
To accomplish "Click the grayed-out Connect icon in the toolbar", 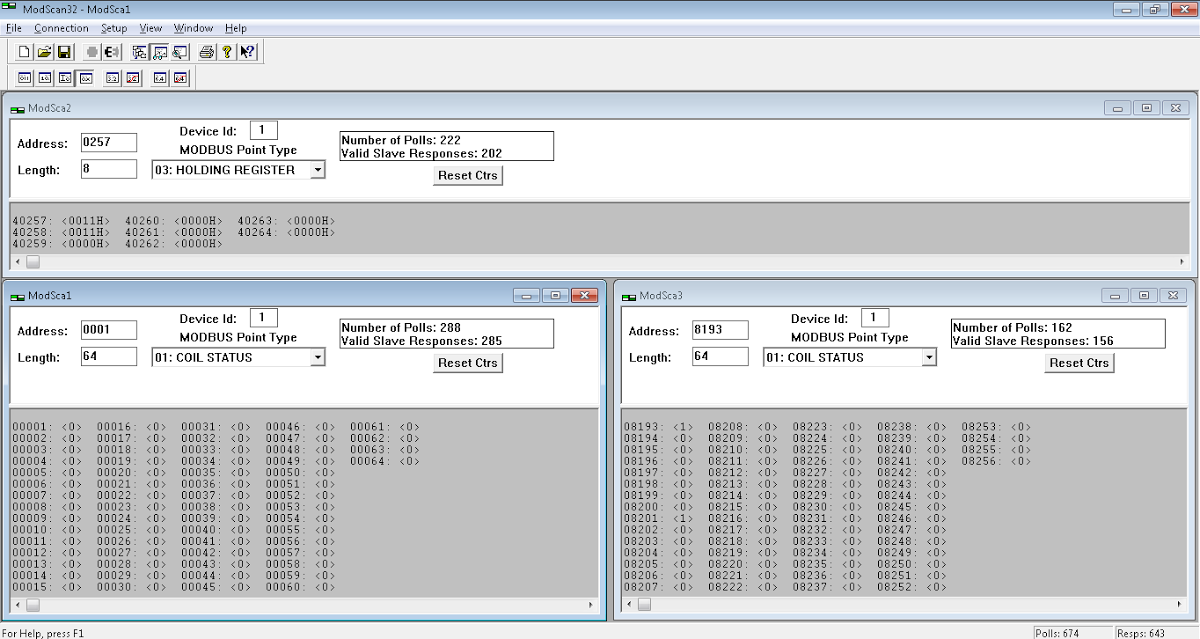I will click(x=92, y=52).
